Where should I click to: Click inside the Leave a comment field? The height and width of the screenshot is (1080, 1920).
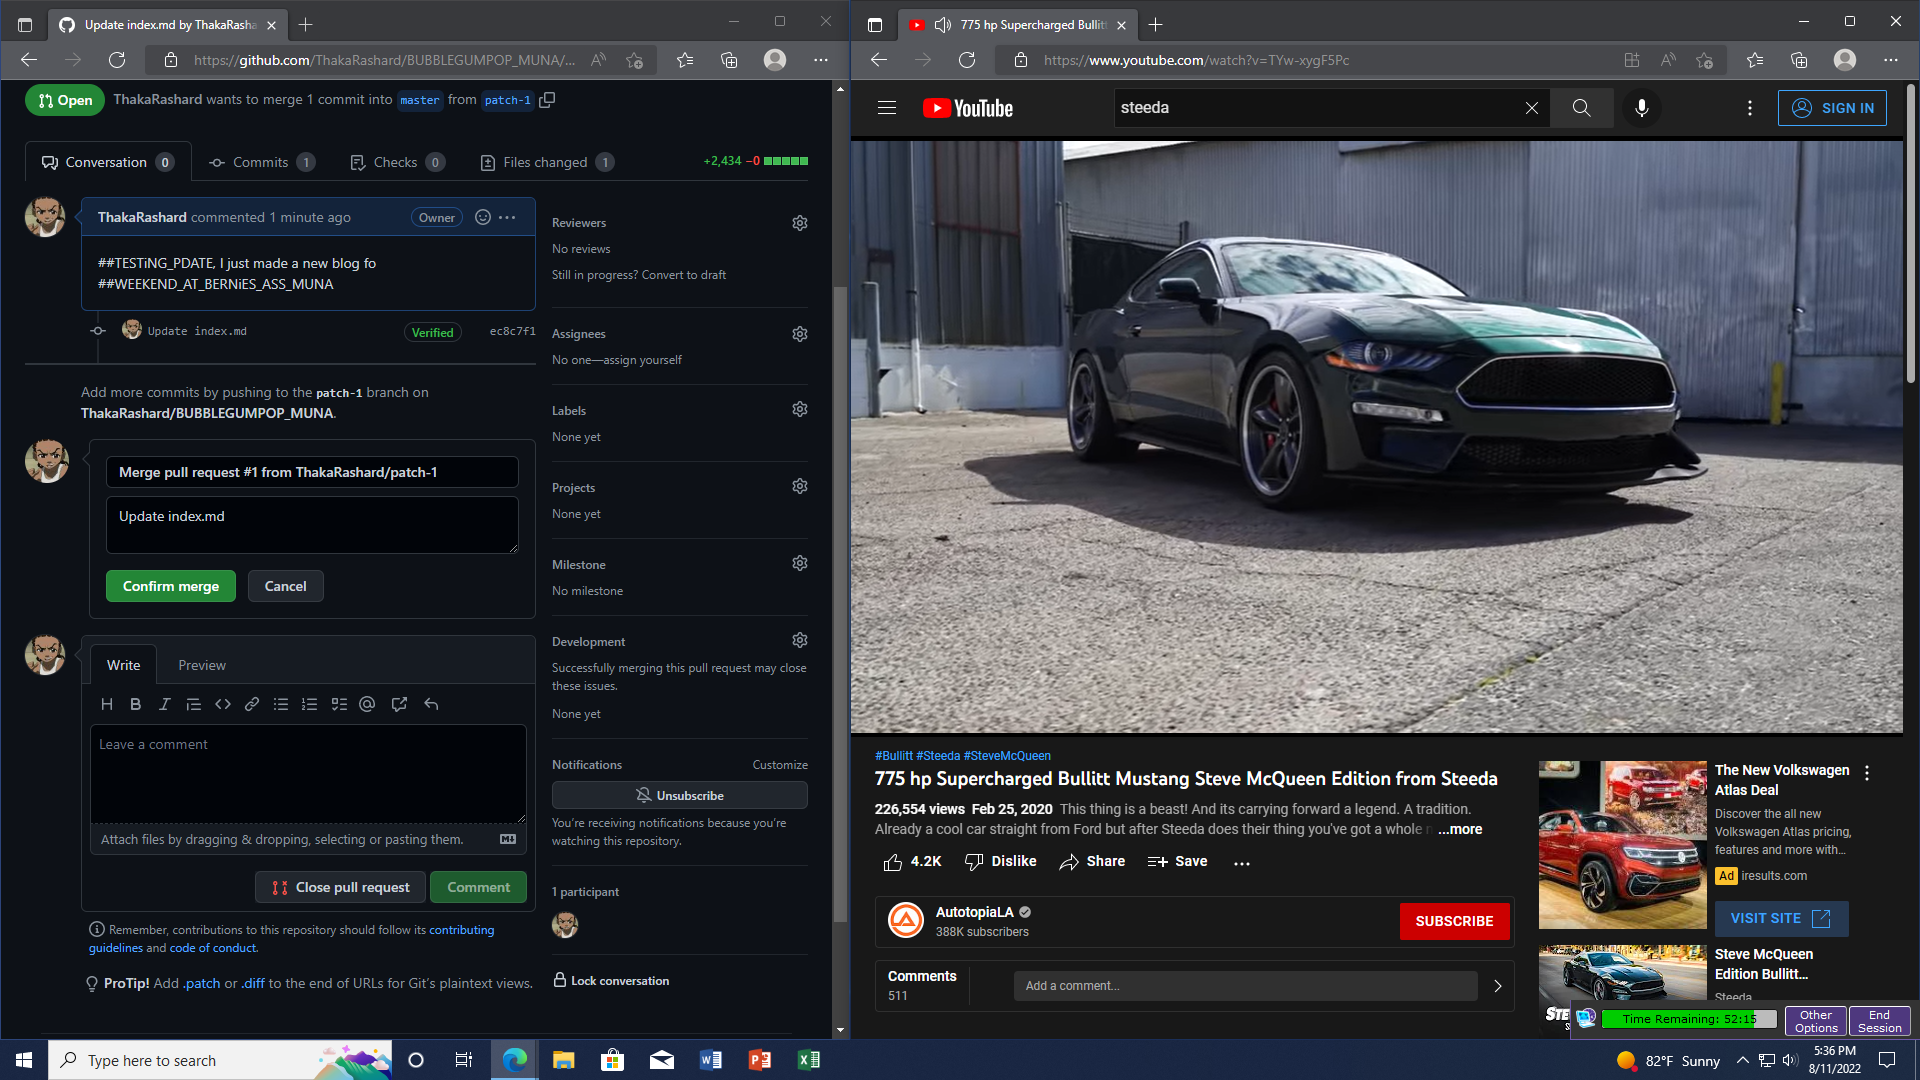pos(308,772)
